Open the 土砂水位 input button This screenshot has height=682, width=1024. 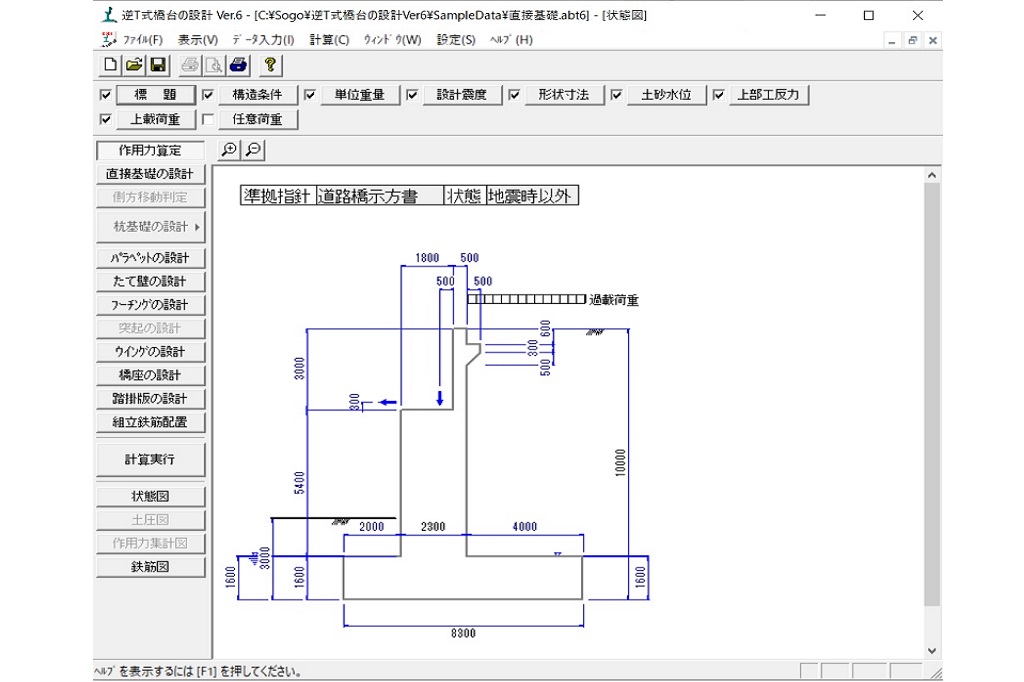tap(666, 95)
